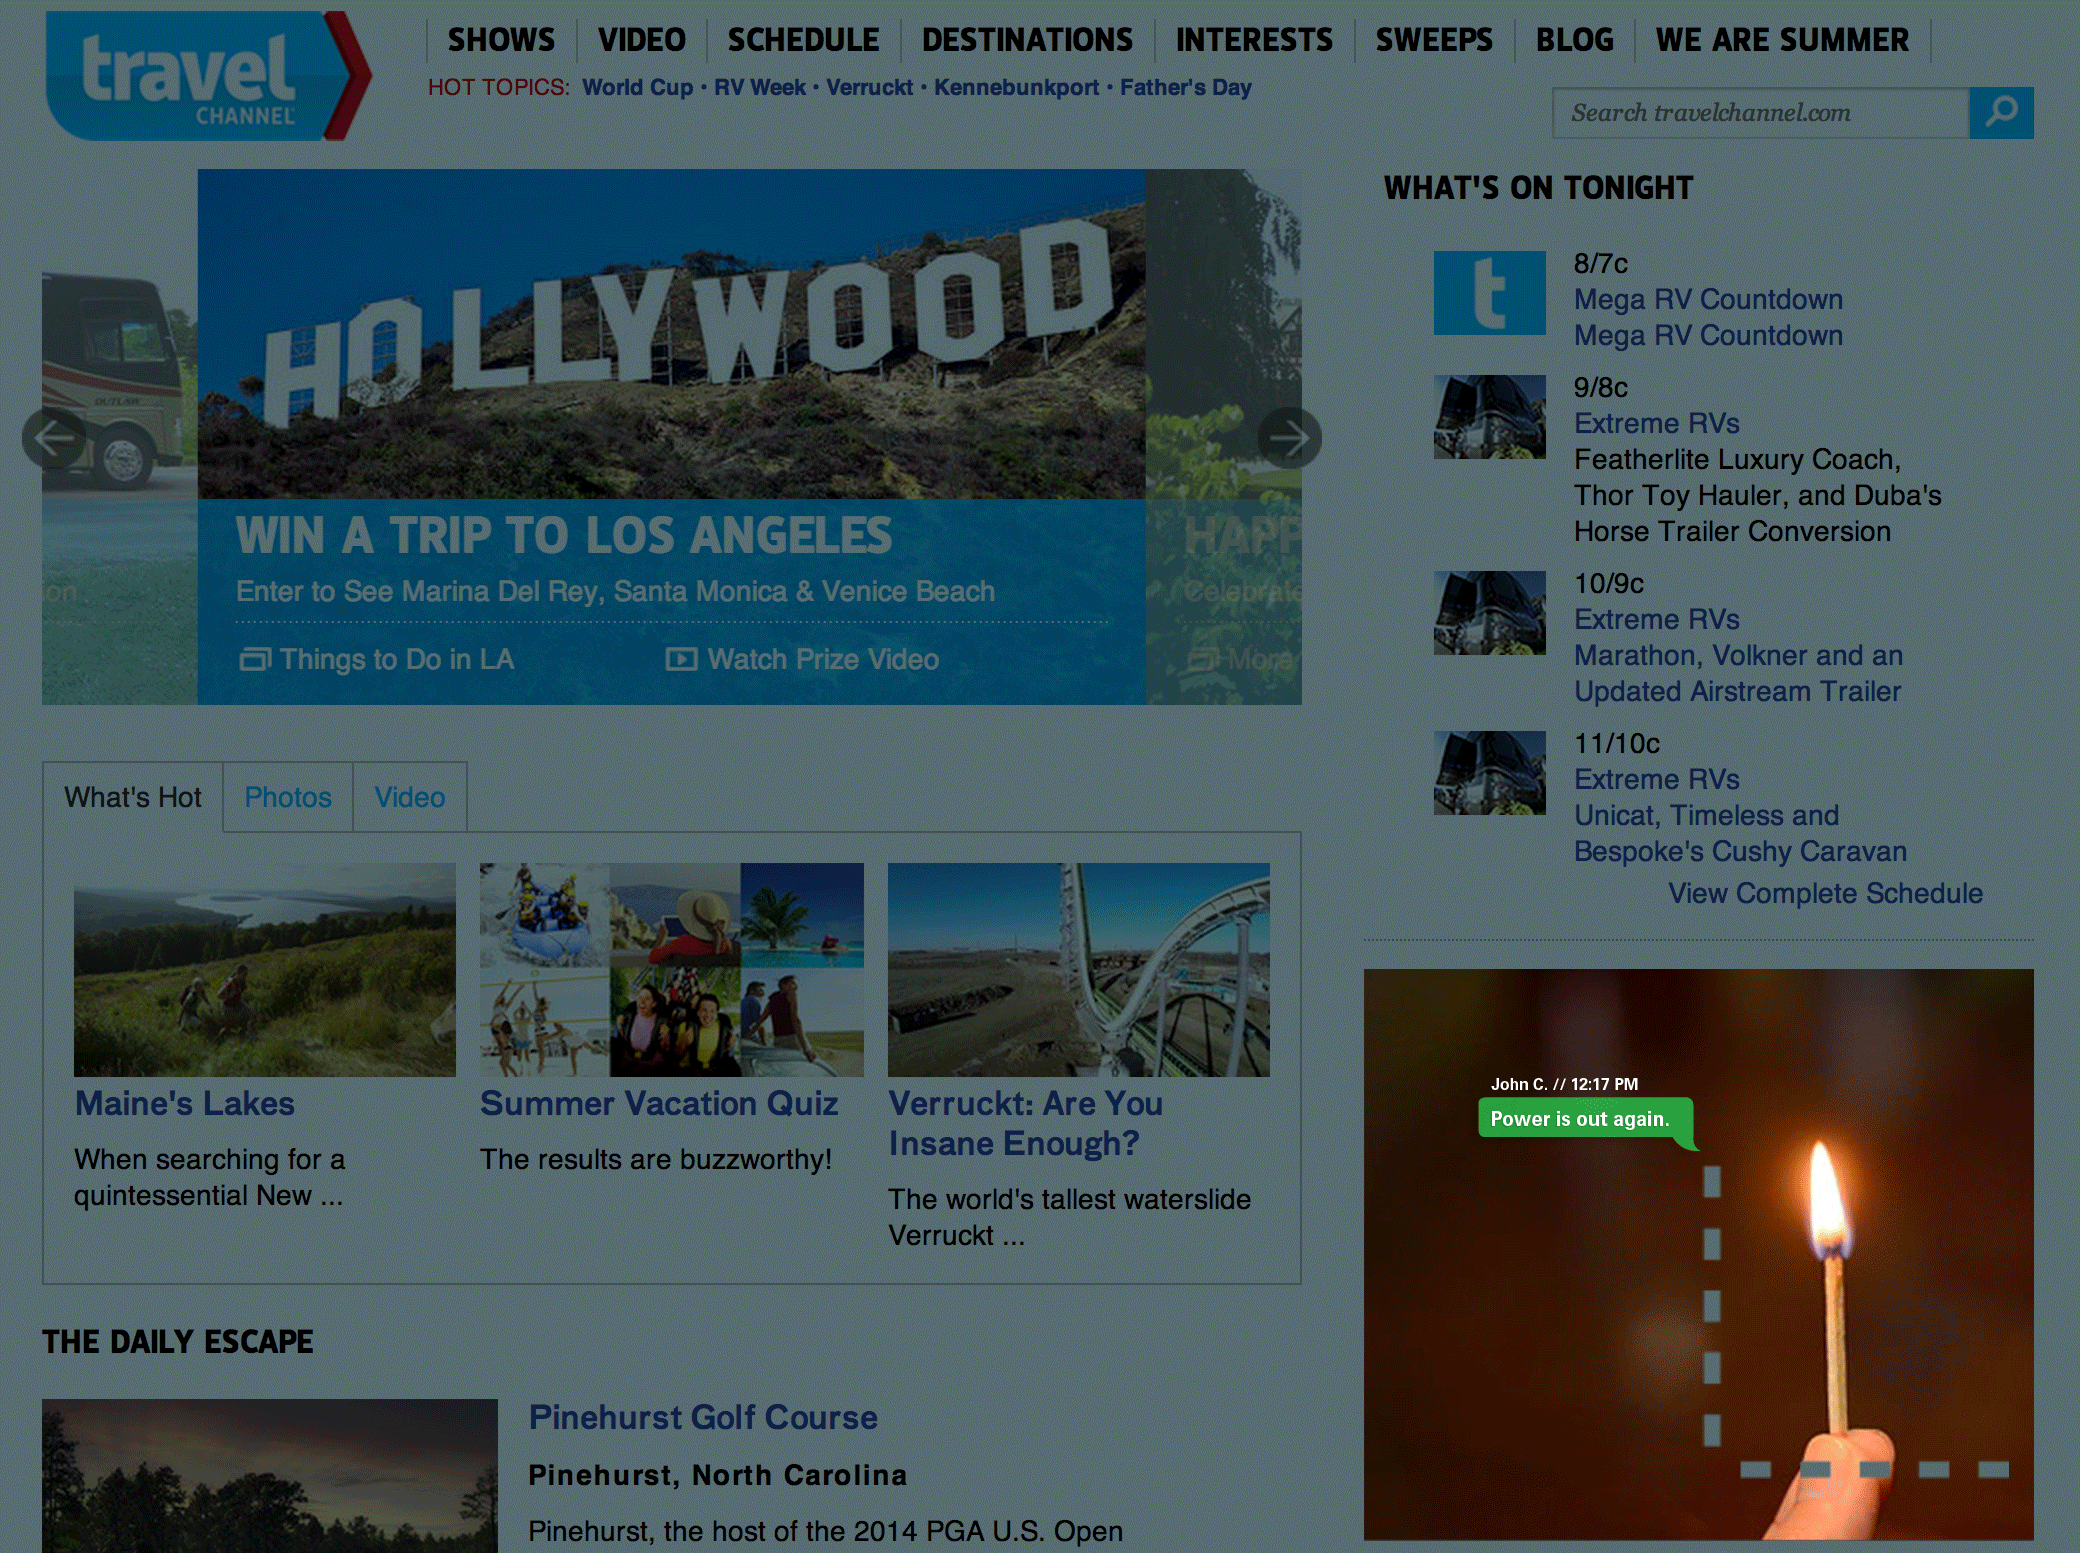This screenshot has width=2080, height=1553.
Task: Click the search magnifier button
Action: click(x=2000, y=112)
